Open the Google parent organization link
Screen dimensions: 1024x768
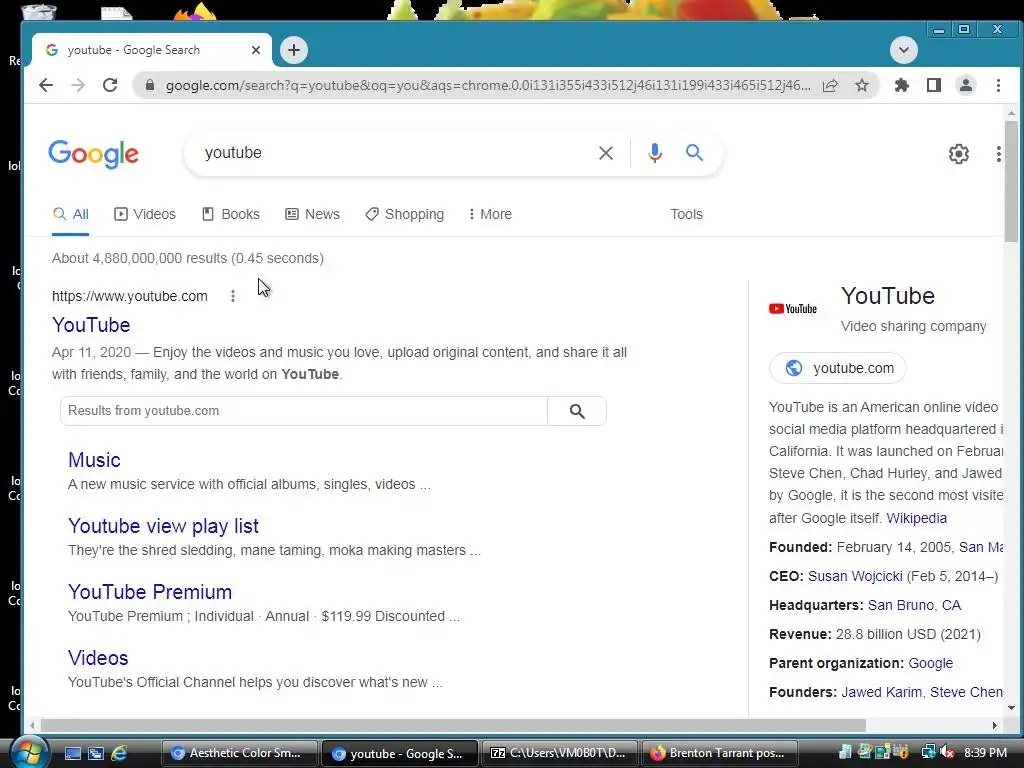(x=931, y=664)
